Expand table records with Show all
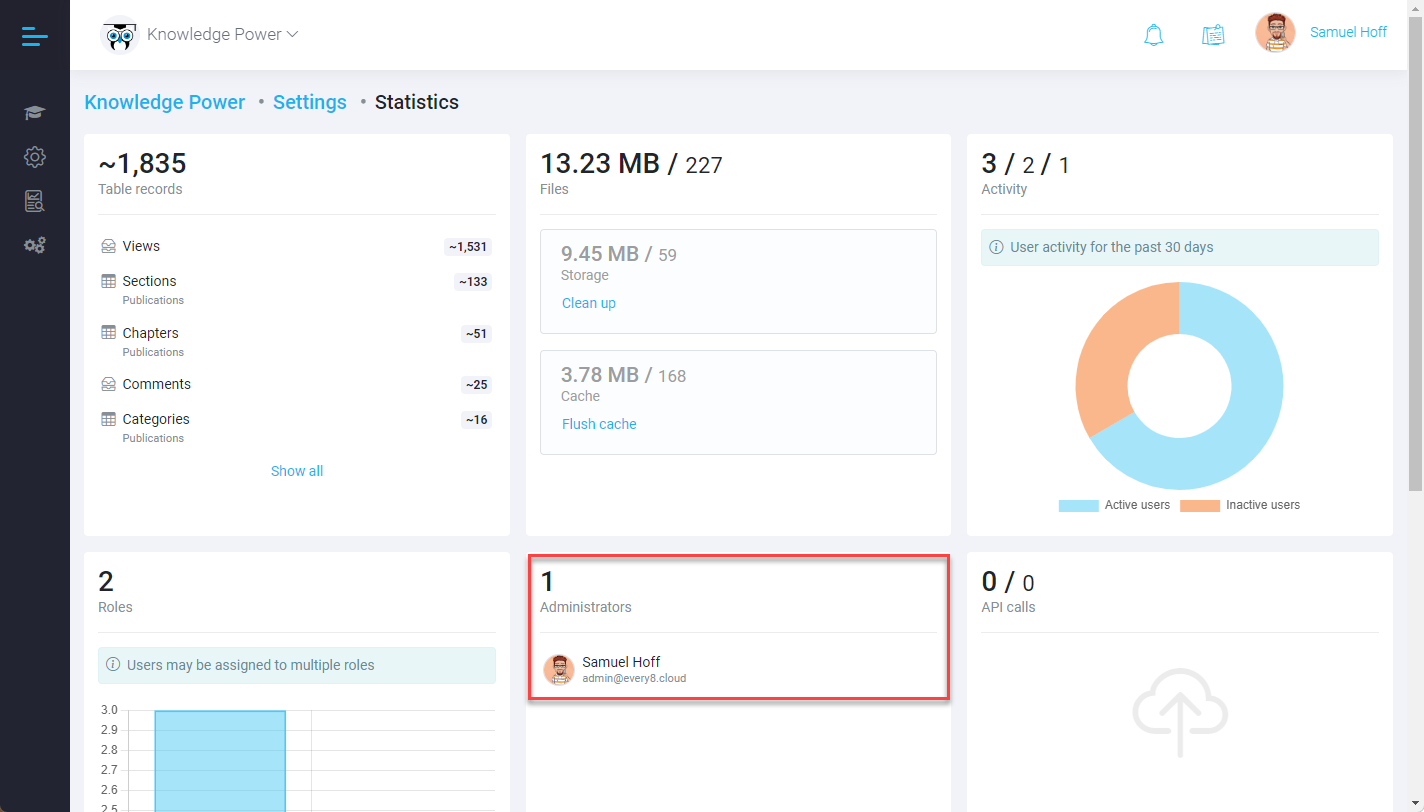Screen dimensions: 1424x812 click(x=297, y=471)
